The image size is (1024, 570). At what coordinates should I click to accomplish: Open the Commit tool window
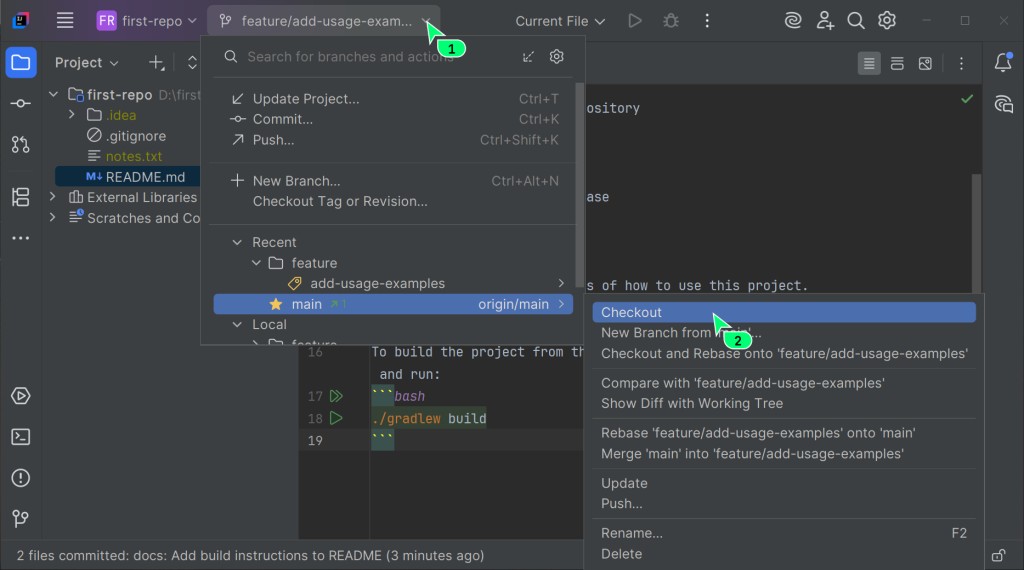21,103
